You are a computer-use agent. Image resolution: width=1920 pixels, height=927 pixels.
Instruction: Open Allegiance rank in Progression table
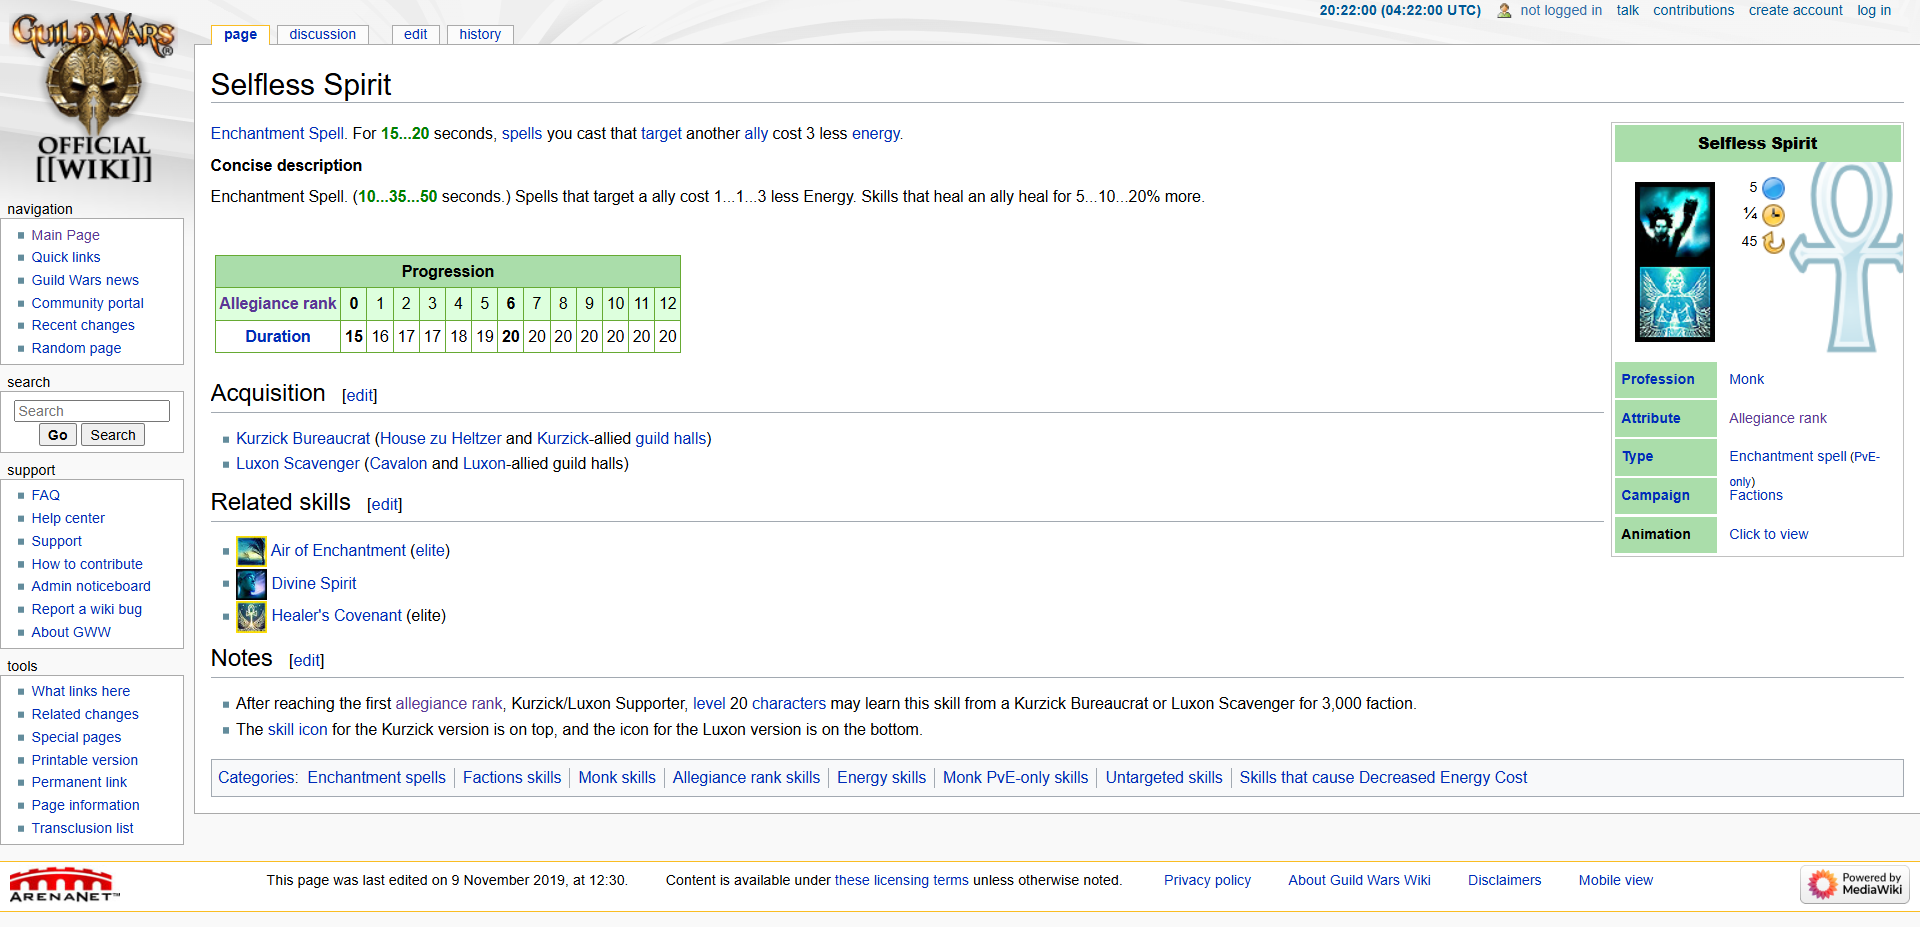click(278, 303)
